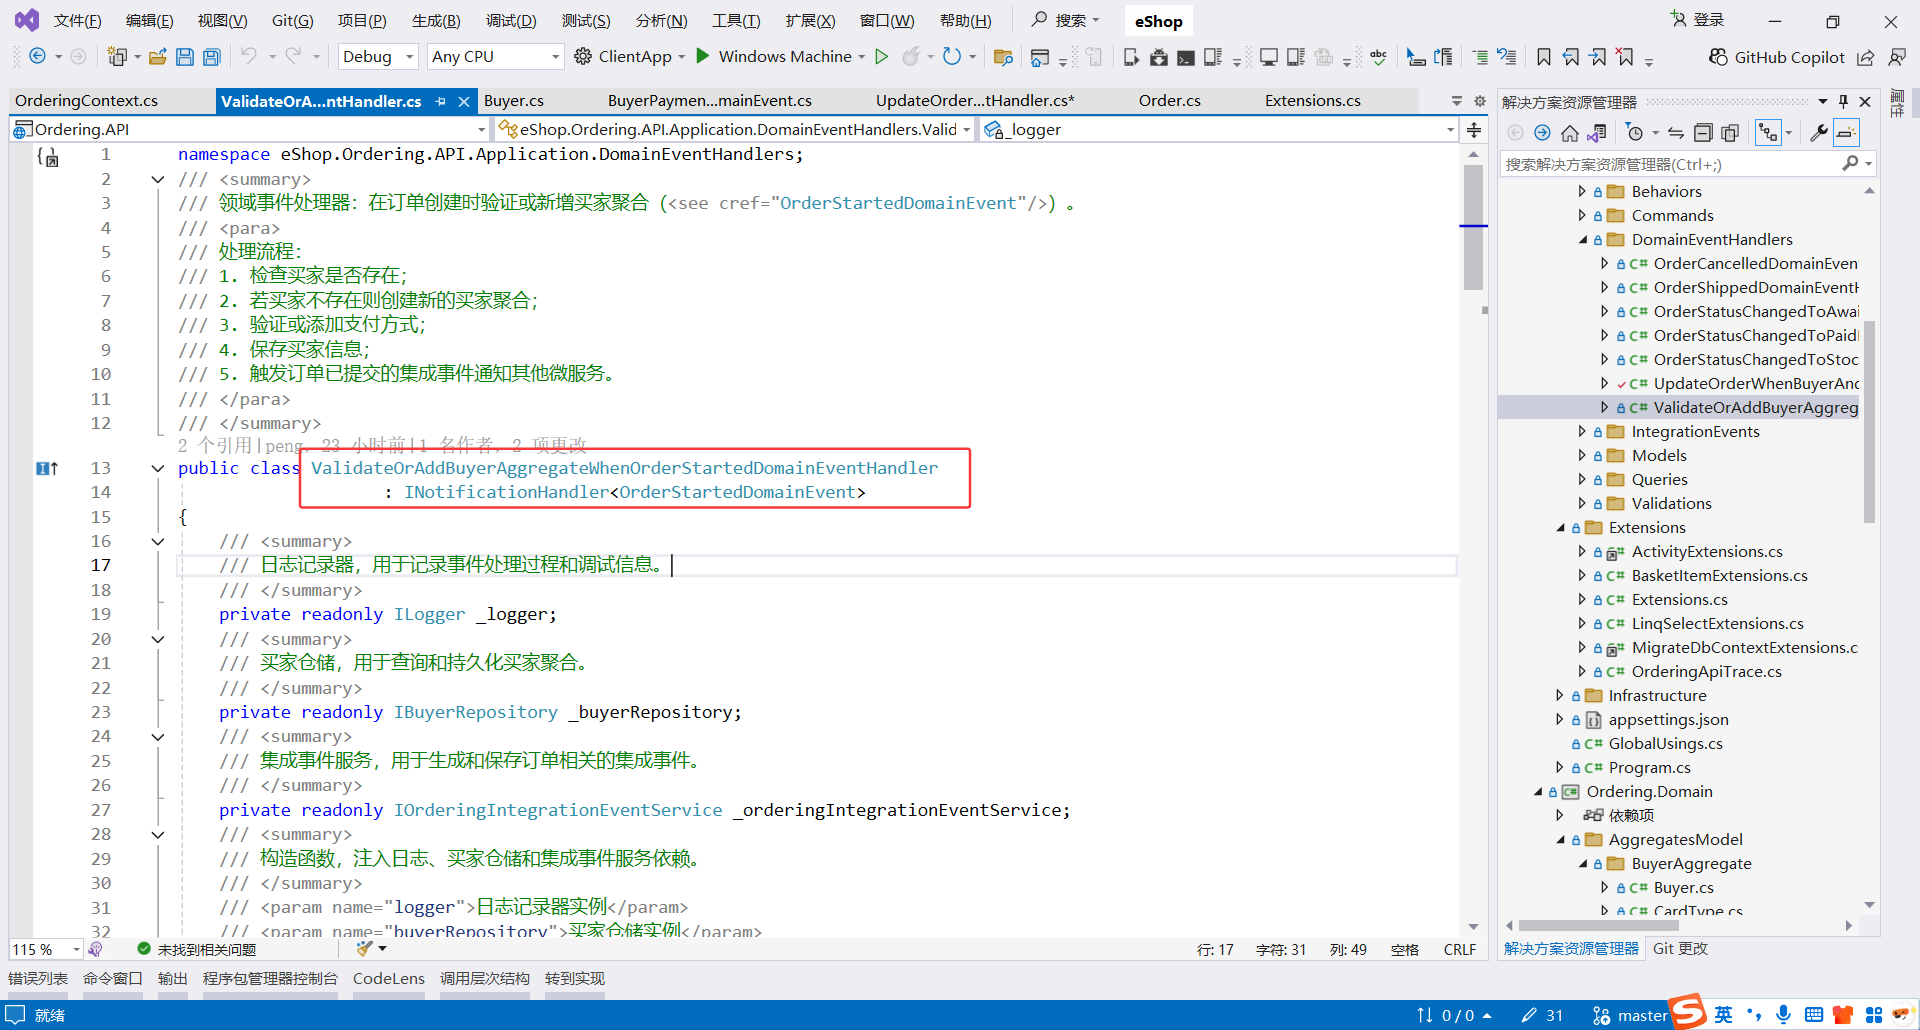Click the Save All multi-disk icon

point(211,57)
